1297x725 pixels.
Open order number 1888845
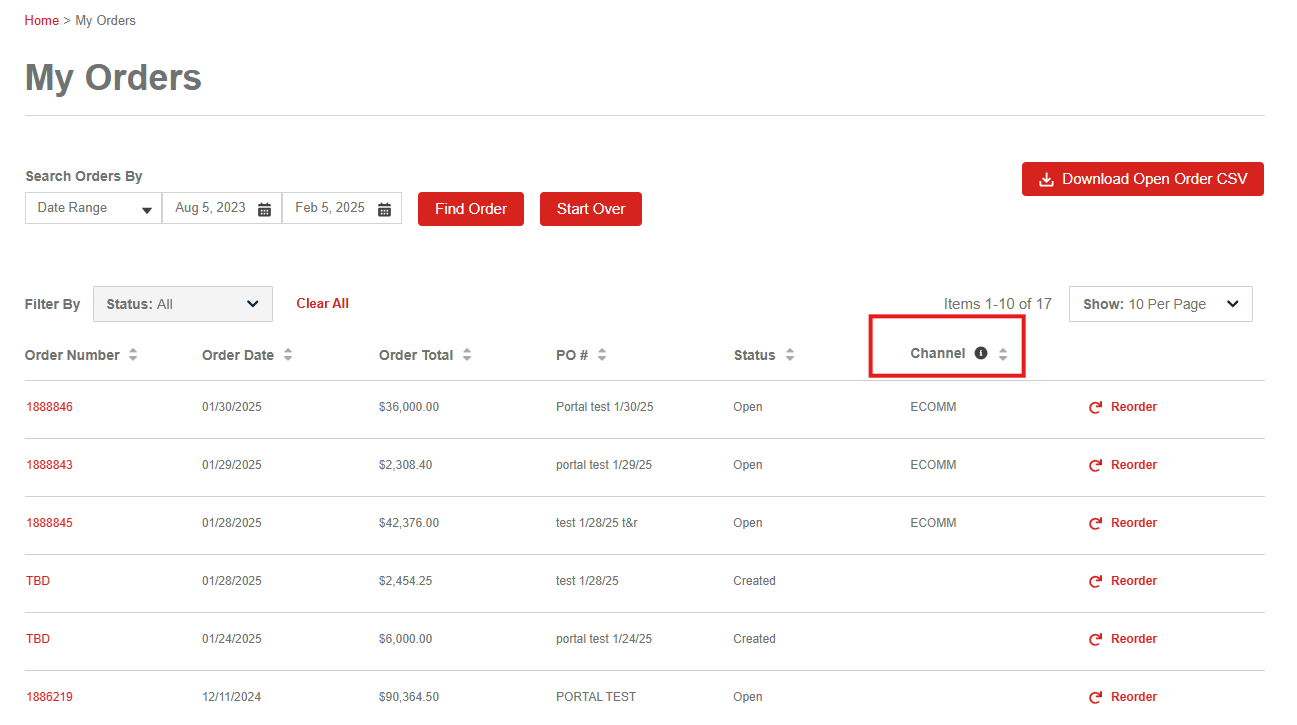[x=50, y=523]
